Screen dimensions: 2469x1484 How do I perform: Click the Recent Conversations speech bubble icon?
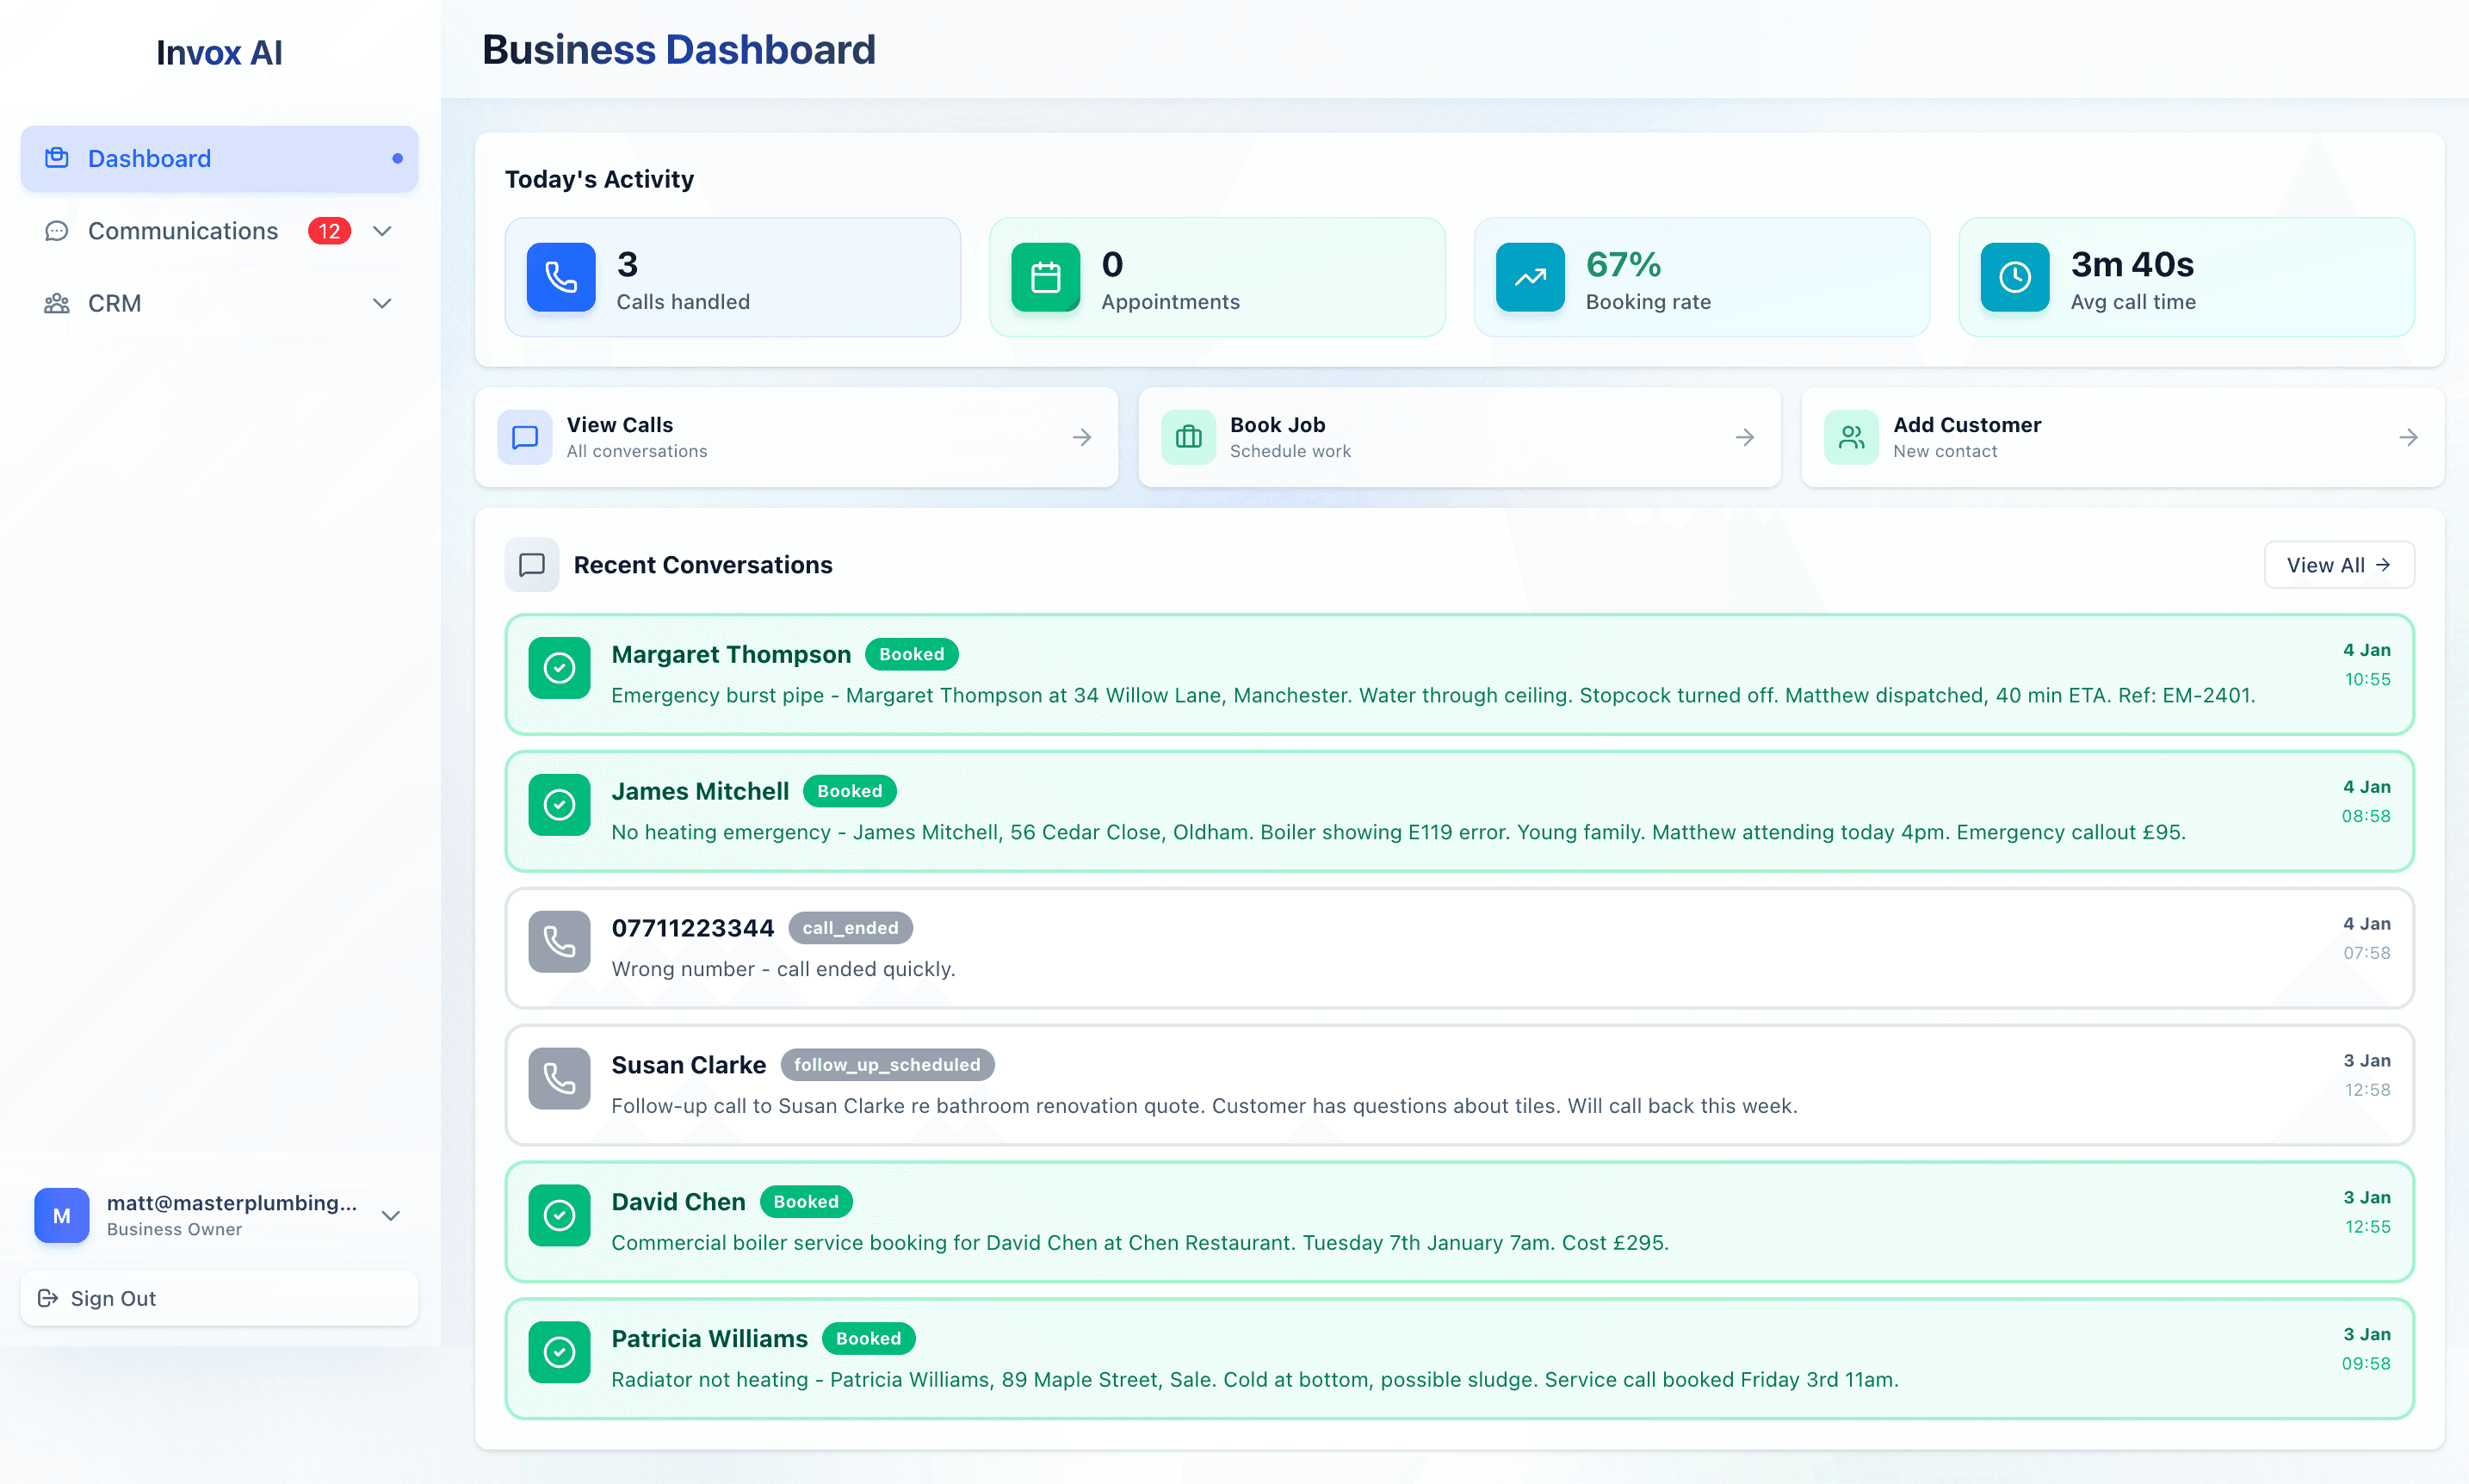coord(532,564)
